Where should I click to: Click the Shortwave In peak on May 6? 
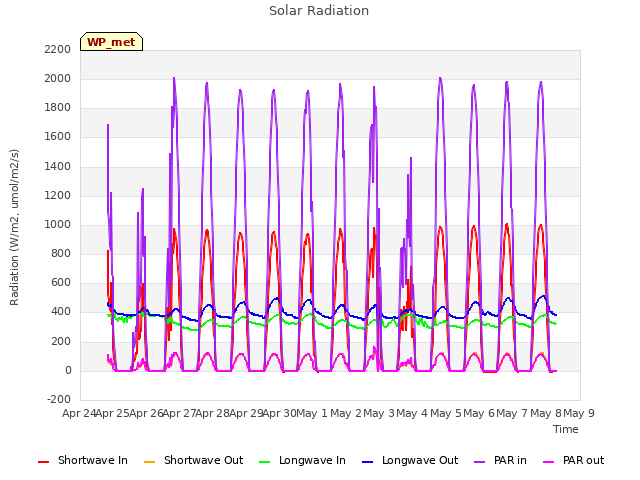click(x=507, y=224)
